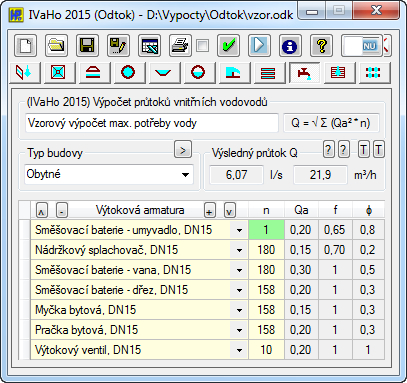
Task: Click Save As floppy with pencil icon
Action: tap(118, 45)
